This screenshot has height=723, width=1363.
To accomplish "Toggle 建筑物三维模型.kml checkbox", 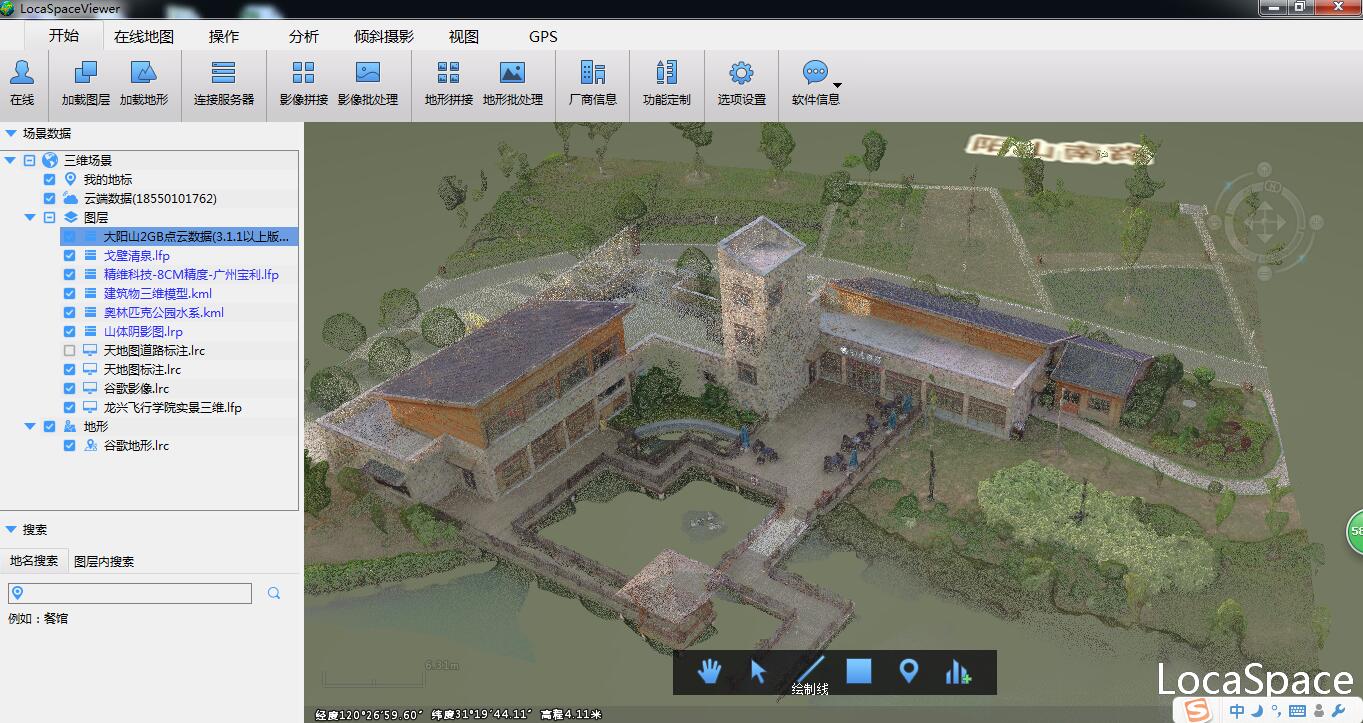I will pyautogui.click(x=69, y=293).
